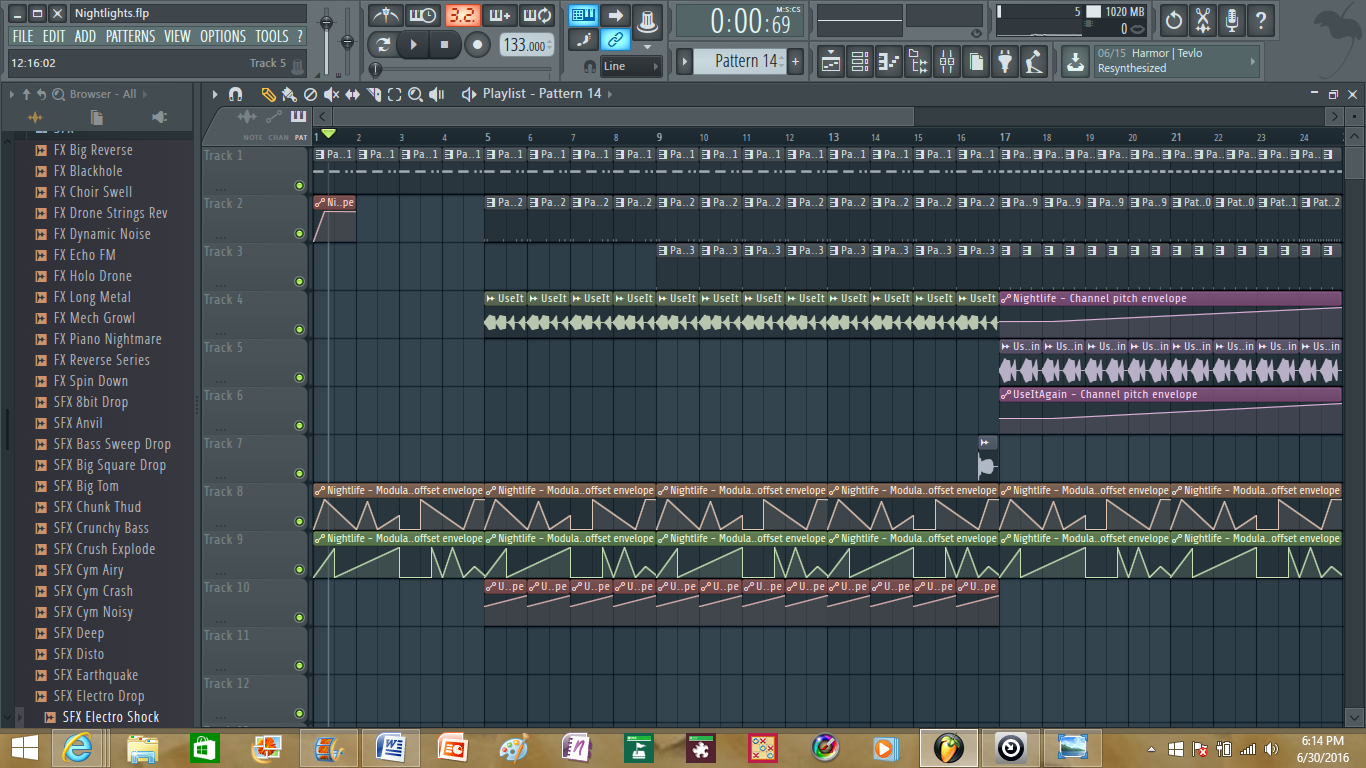1366x768 pixels.
Task: Open the Line snap dropdown
Action: click(631, 66)
